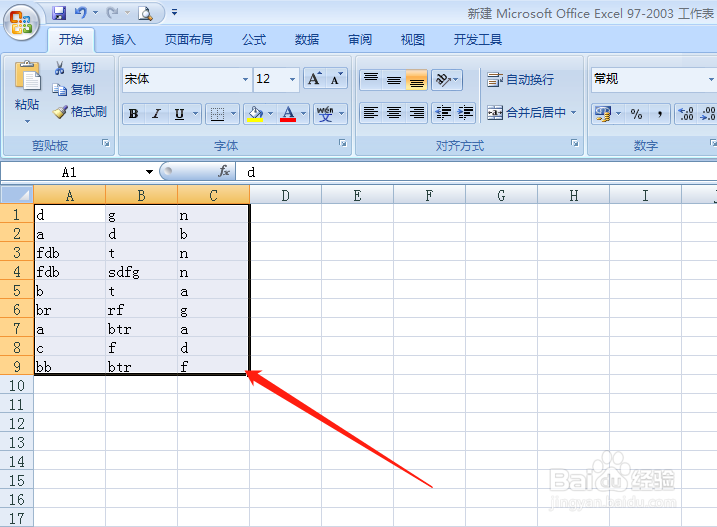The width and height of the screenshot is (717, 527).
Task: Open the 宋体 font name dropdown
Action: (x=245, y=79)
